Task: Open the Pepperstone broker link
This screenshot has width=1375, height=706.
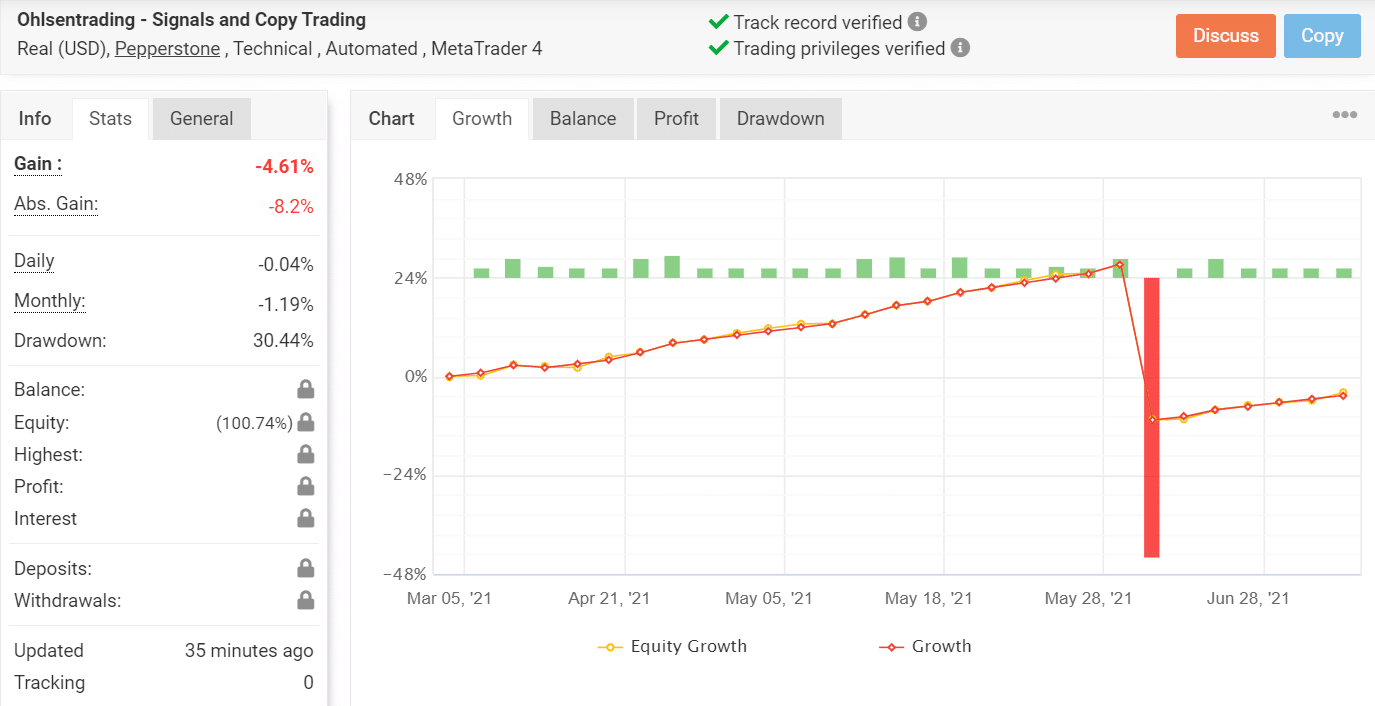Action: tap(167, 48)
